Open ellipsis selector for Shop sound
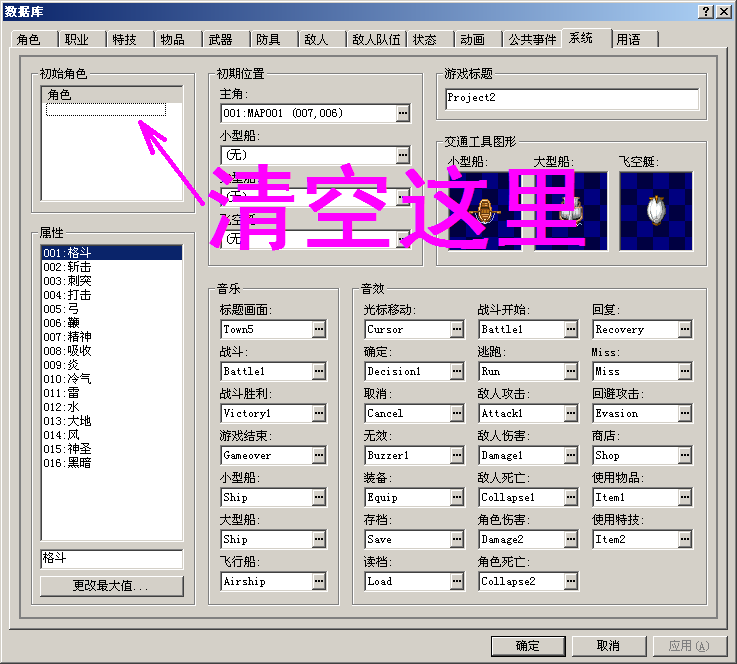This screenshot has height=664, width=737. 685,455
